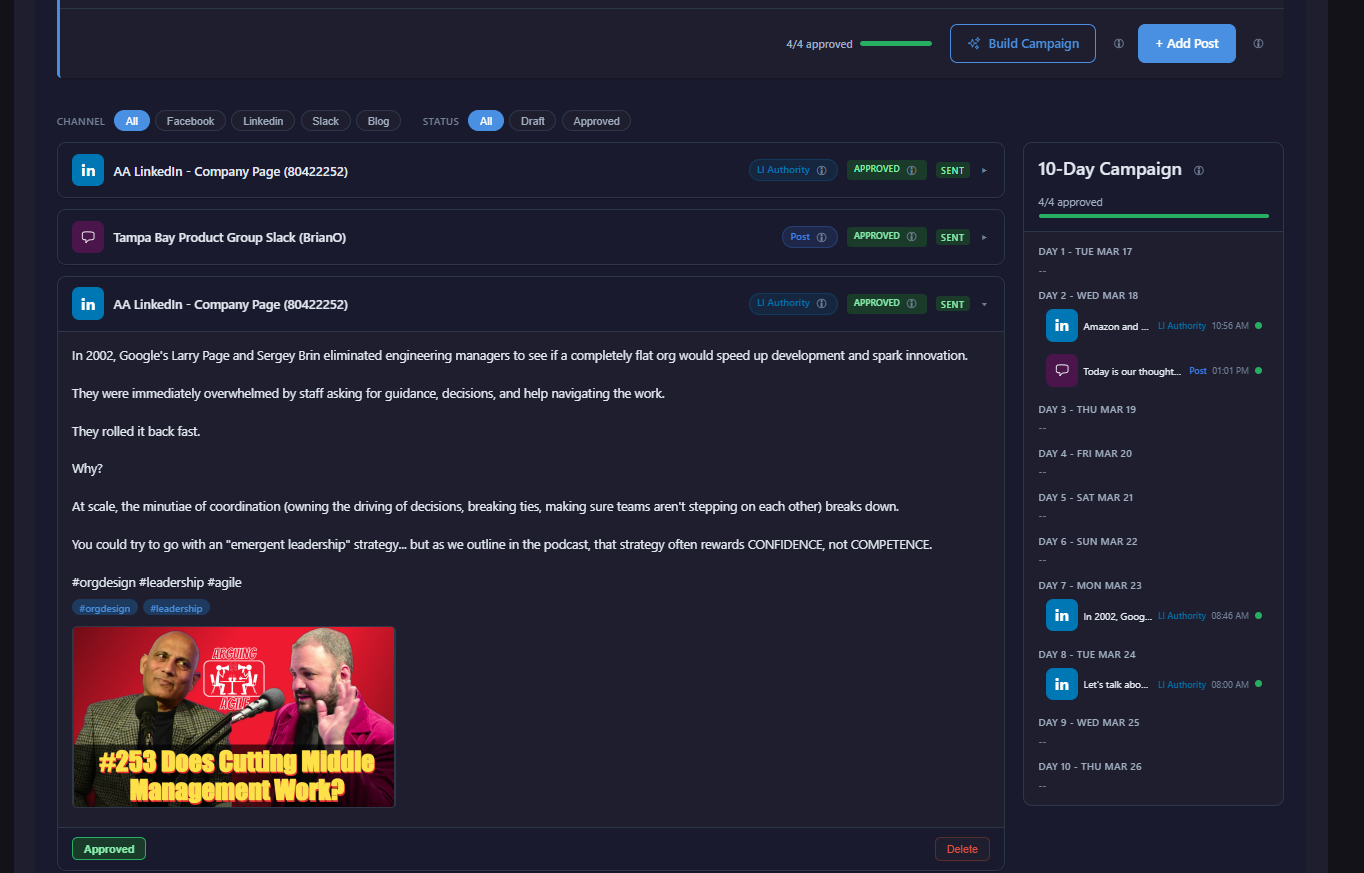Open the Tampa Bay Product Group Slack (BrianO) row
This screenshot has height=873, width=1364.
[531, 237]
